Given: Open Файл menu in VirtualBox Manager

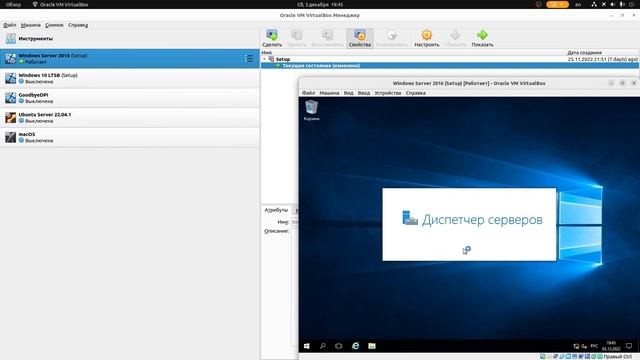Looking at the screenshot, I should [x=10, y=25].
